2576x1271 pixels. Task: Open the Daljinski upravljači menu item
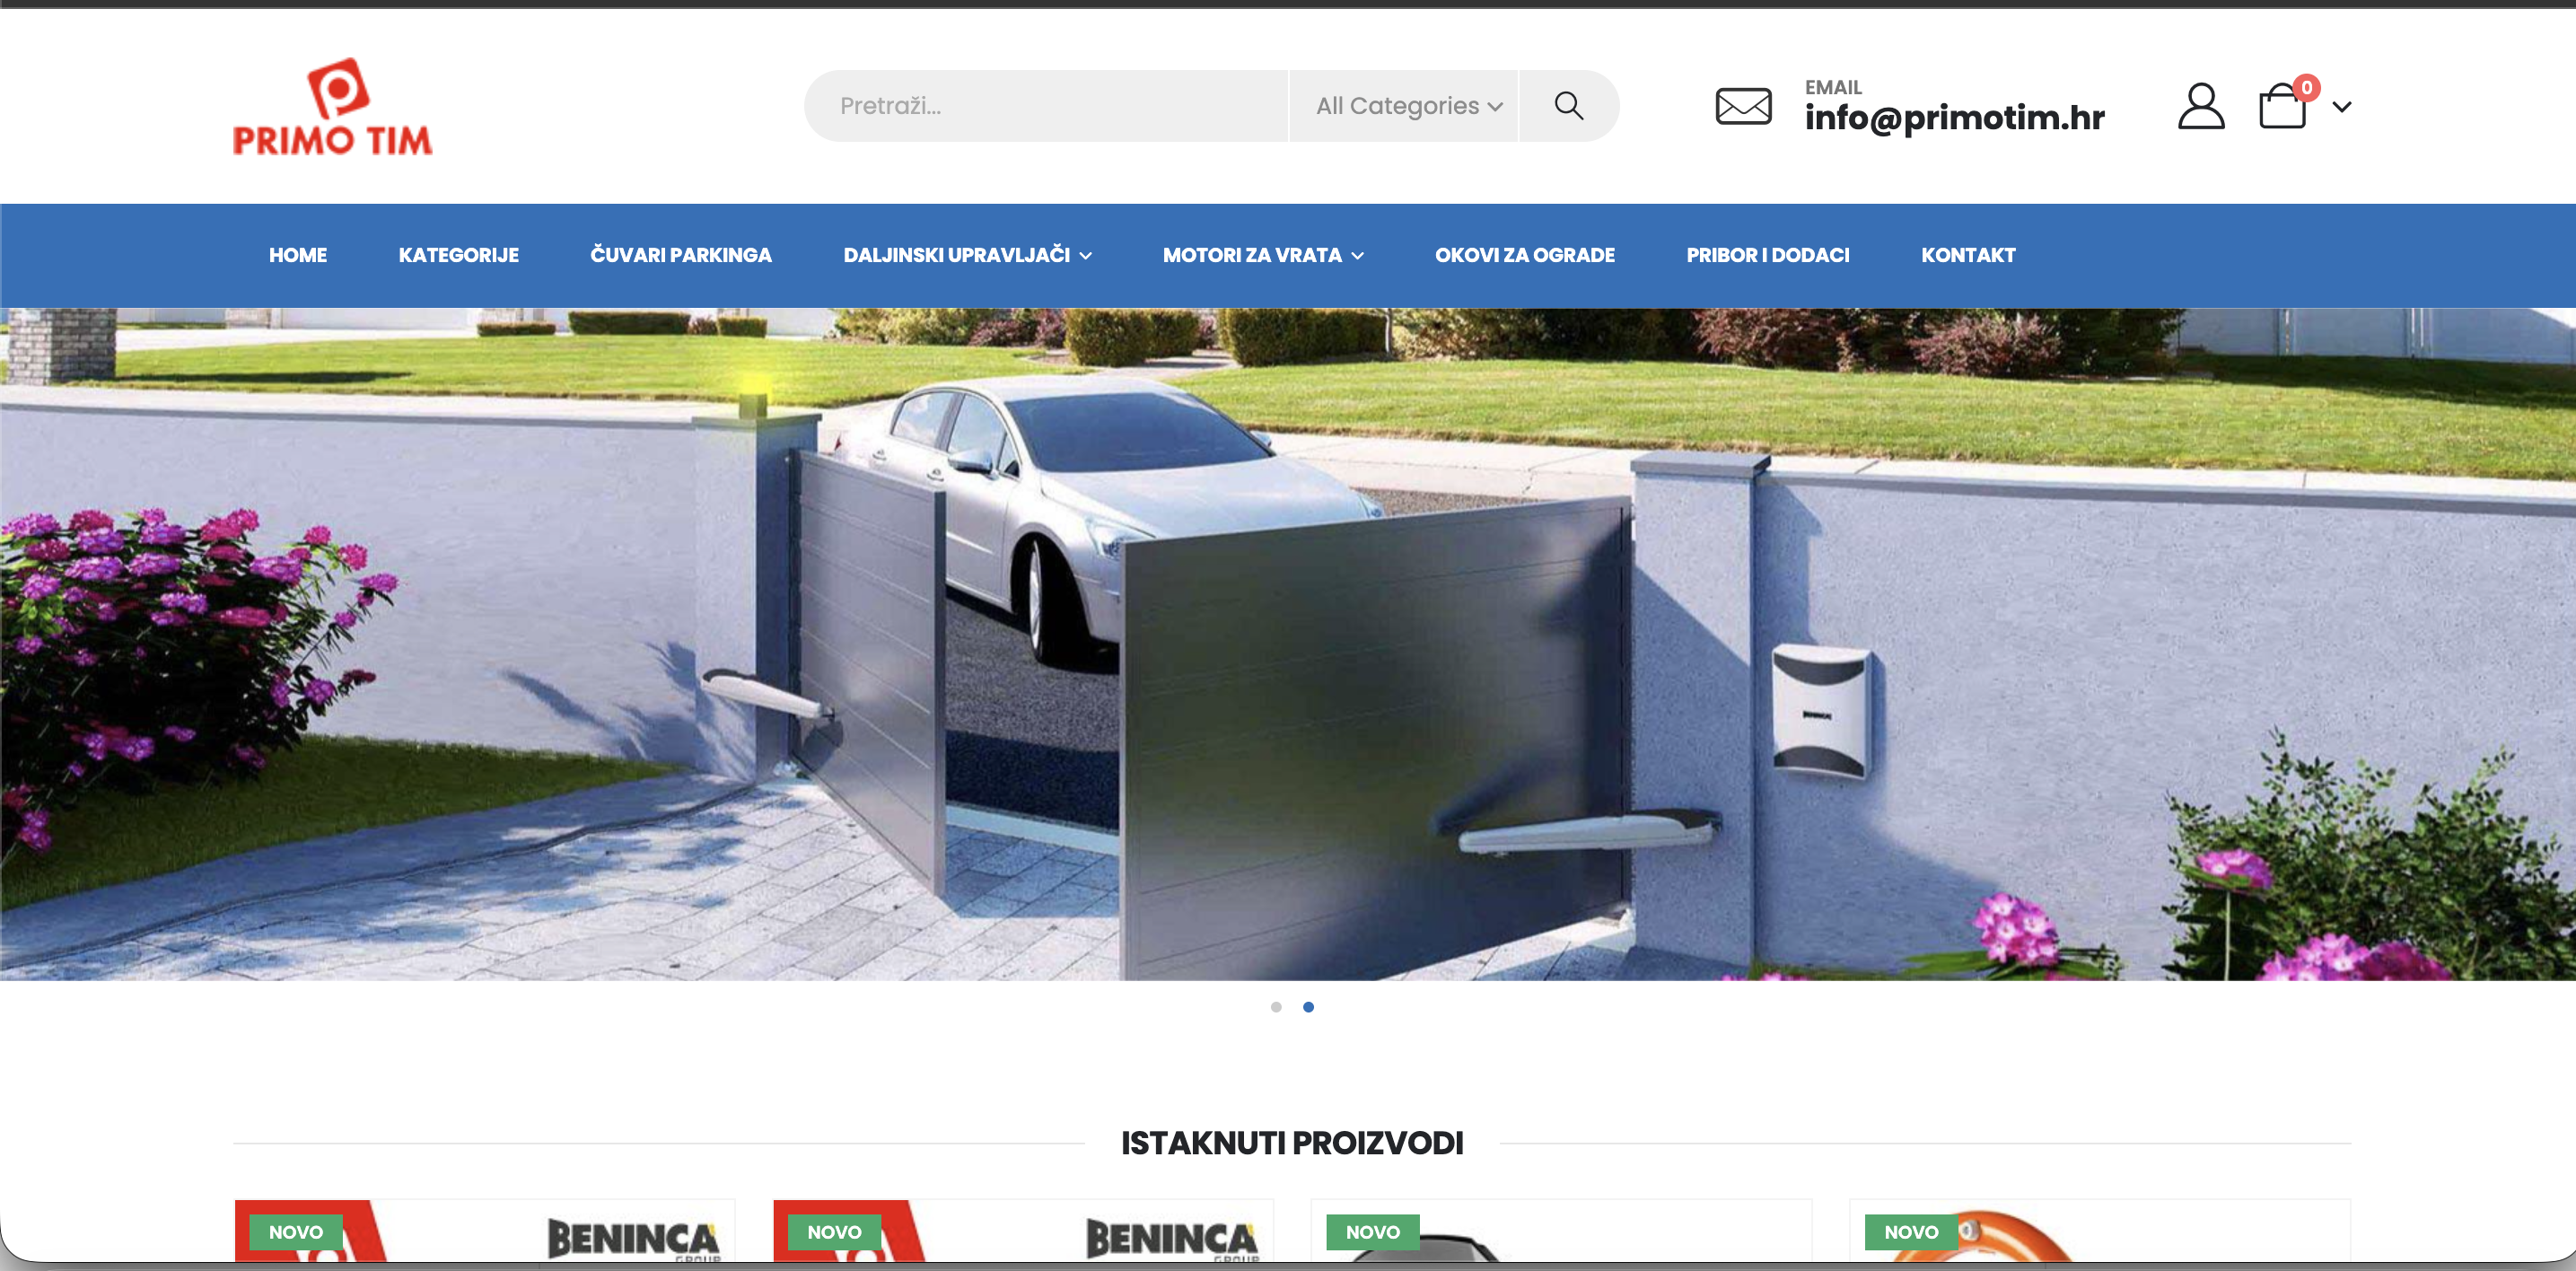coord(957,255)
